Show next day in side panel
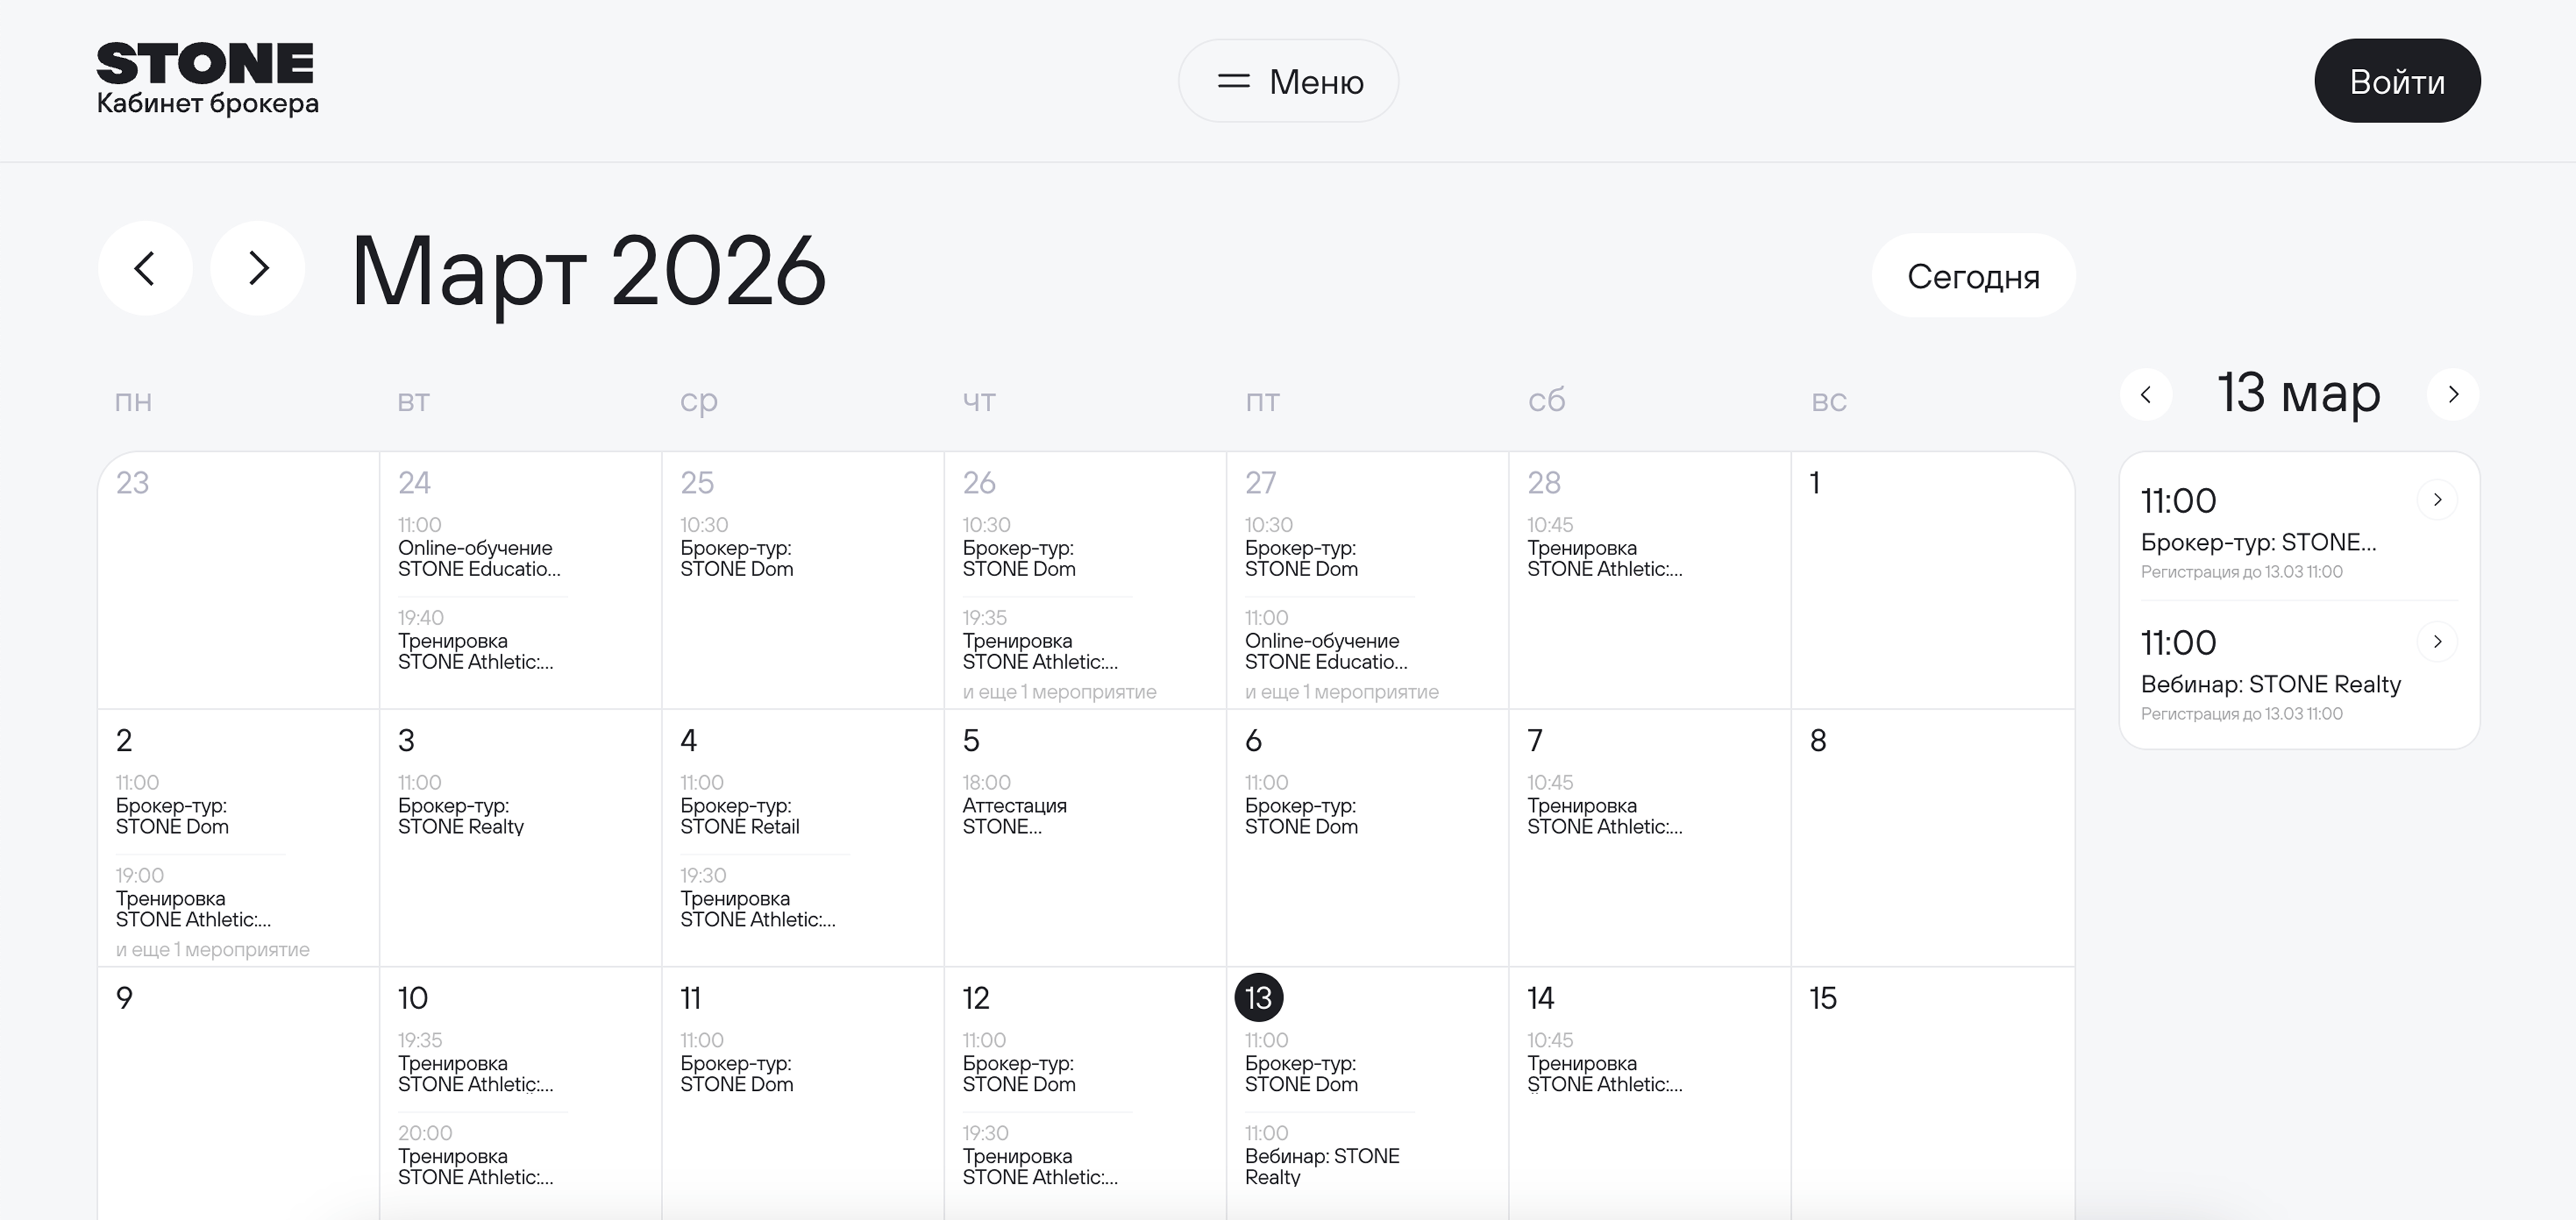The image size is (2576, 1220). click(2453, 394)
